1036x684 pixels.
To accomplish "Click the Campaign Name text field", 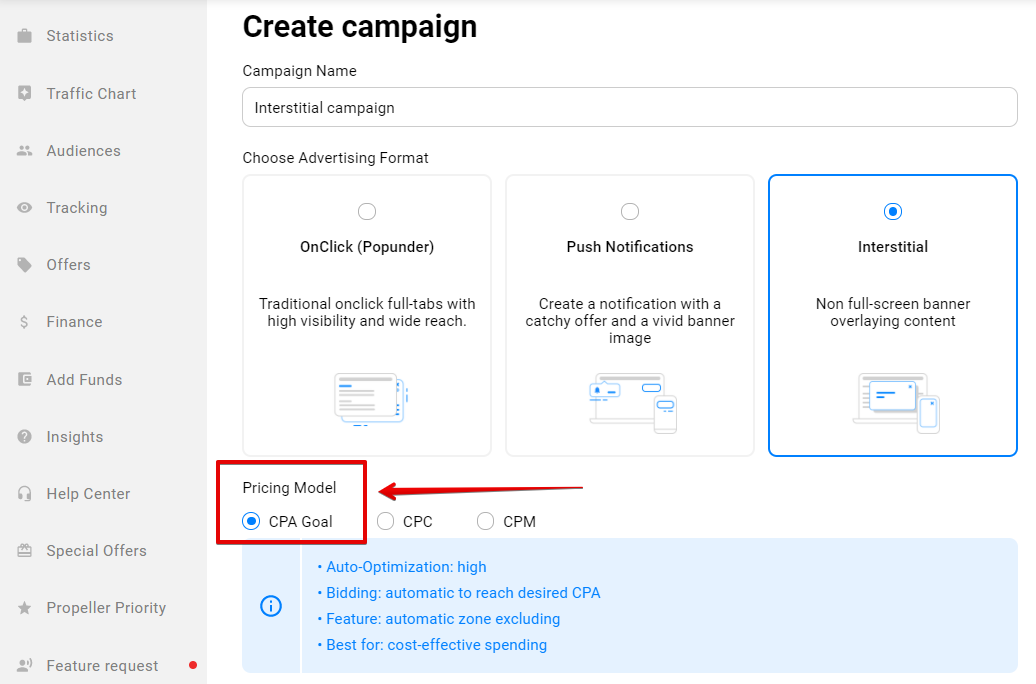I will click(629, 108).
